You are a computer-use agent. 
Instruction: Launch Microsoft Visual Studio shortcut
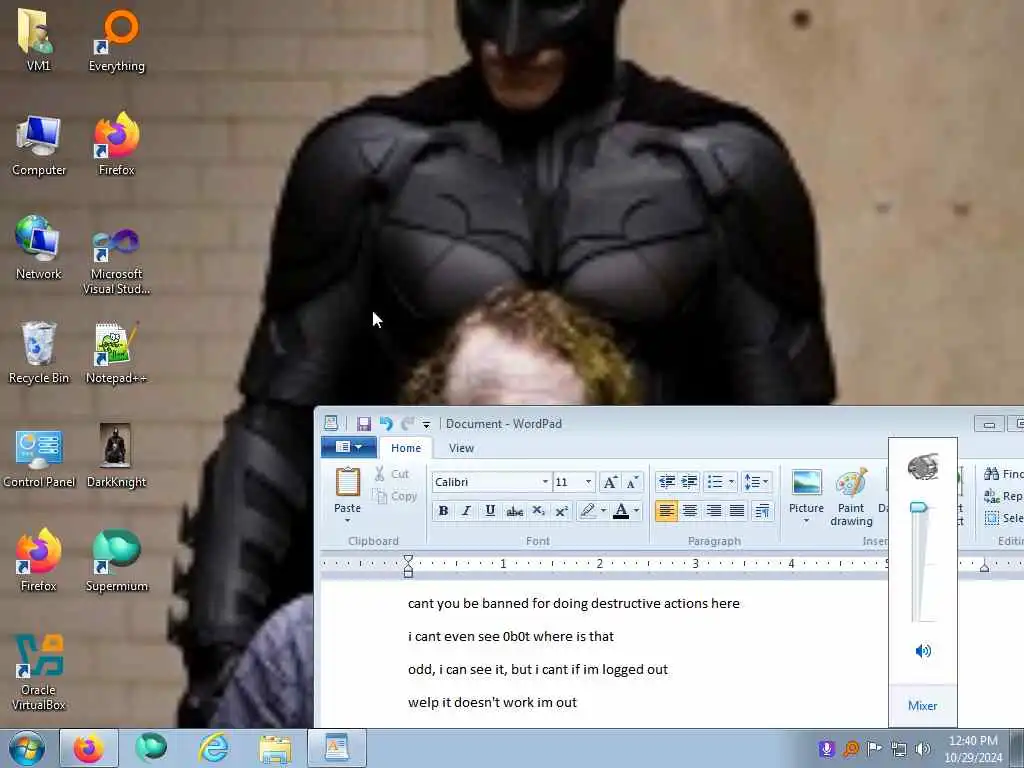click(x=116, y=261)
